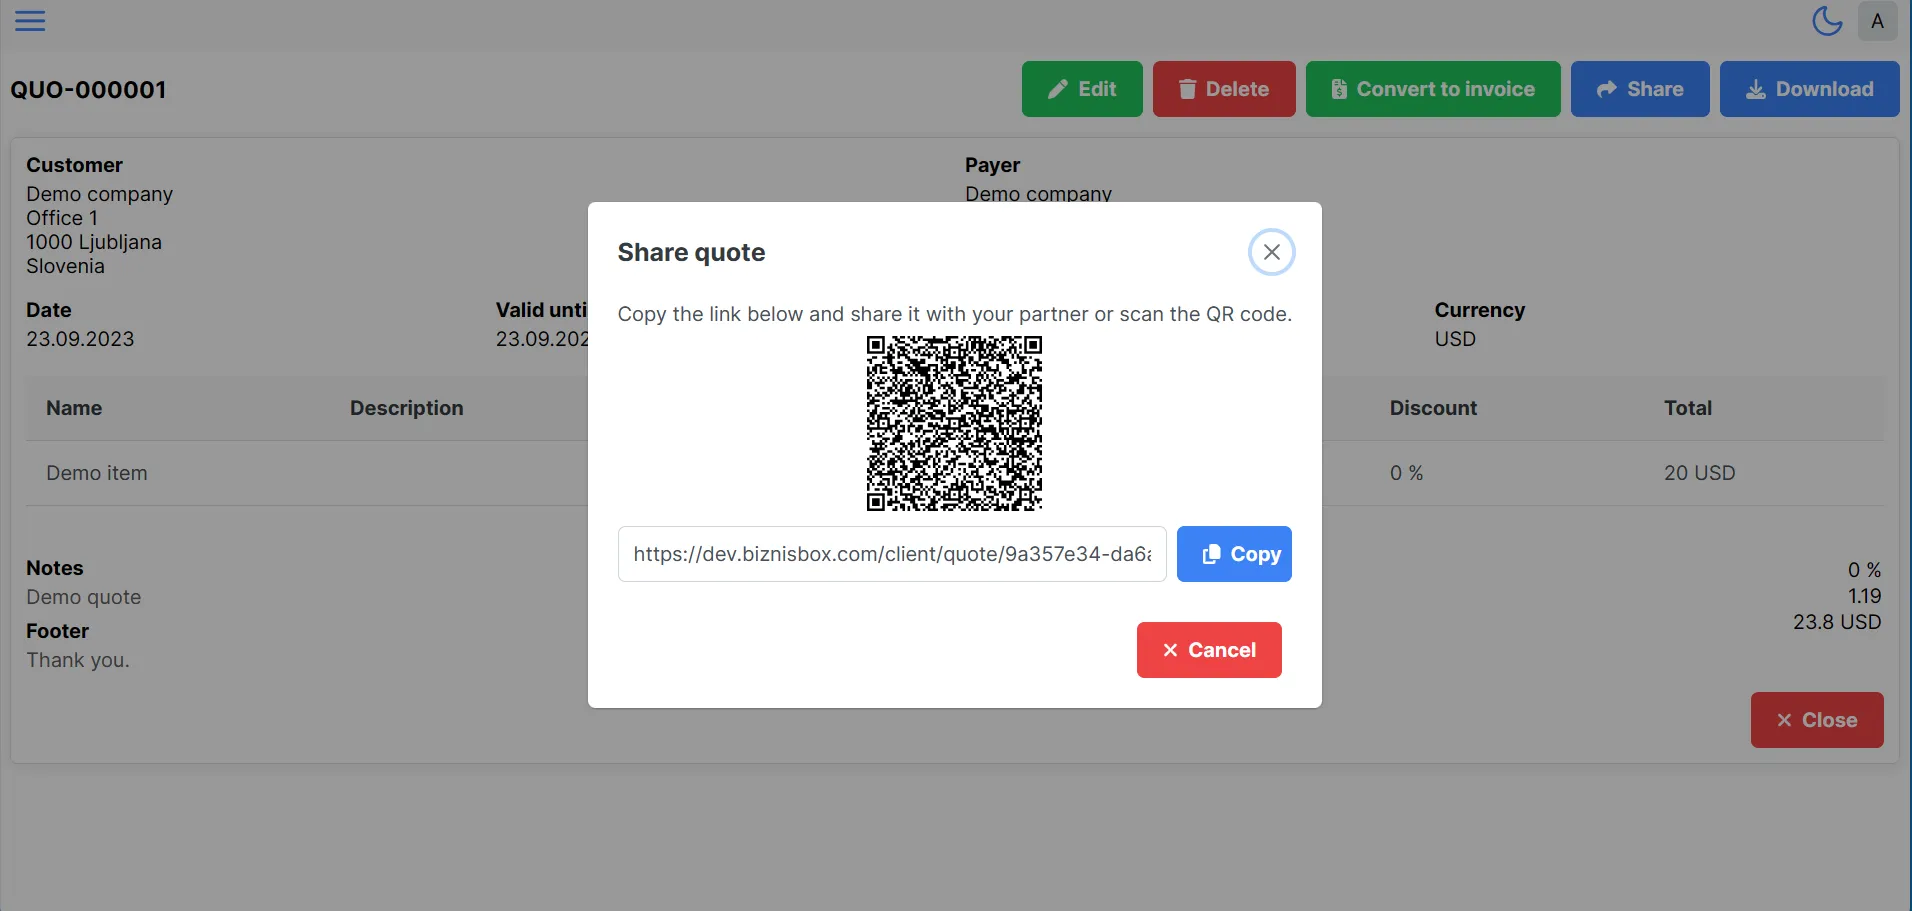Open the hamburger navigation menu
1912x911 pixels.
tap(30, 21)
